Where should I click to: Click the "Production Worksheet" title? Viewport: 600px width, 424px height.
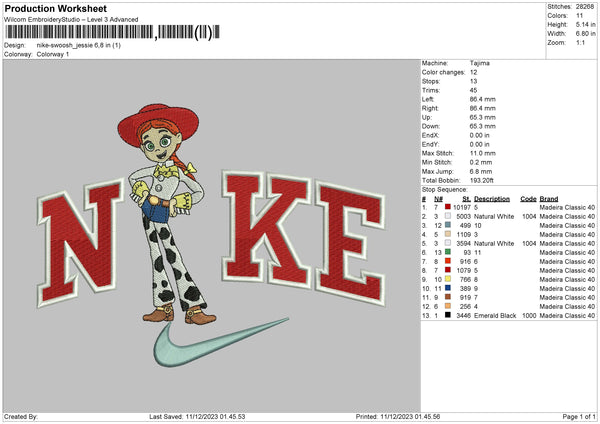point(55,8)
